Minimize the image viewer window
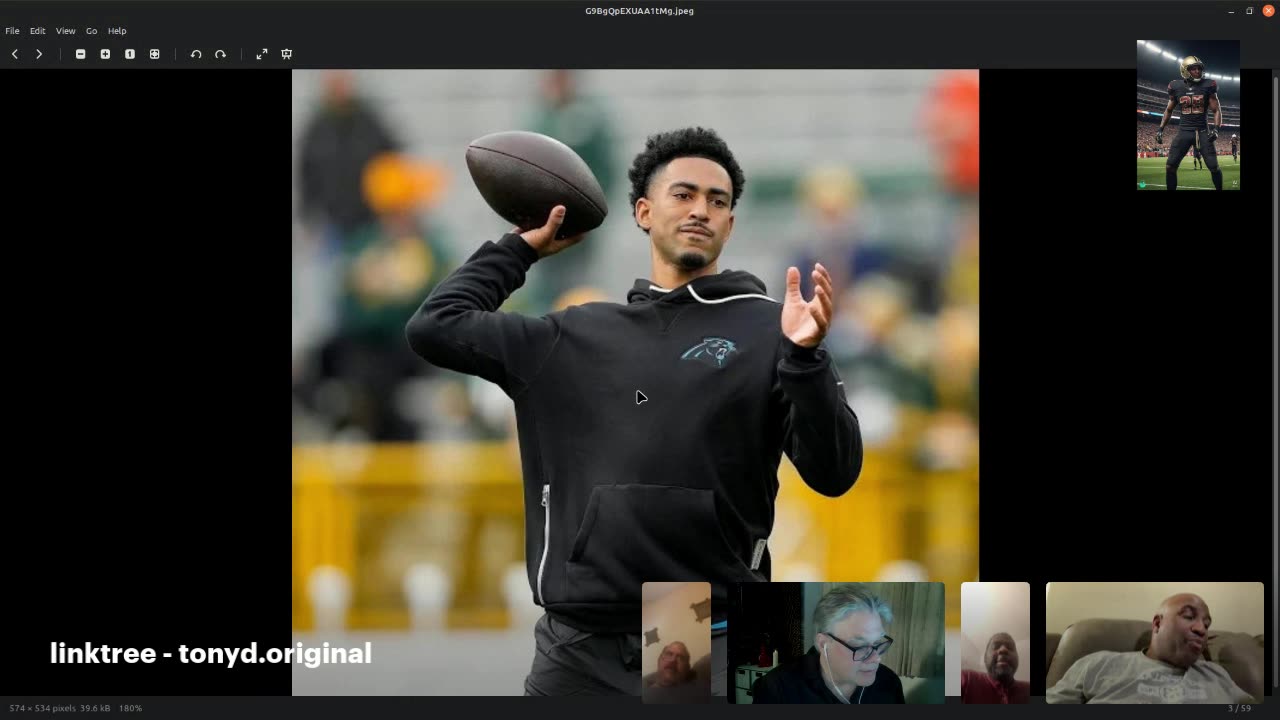 point(1231,11)
